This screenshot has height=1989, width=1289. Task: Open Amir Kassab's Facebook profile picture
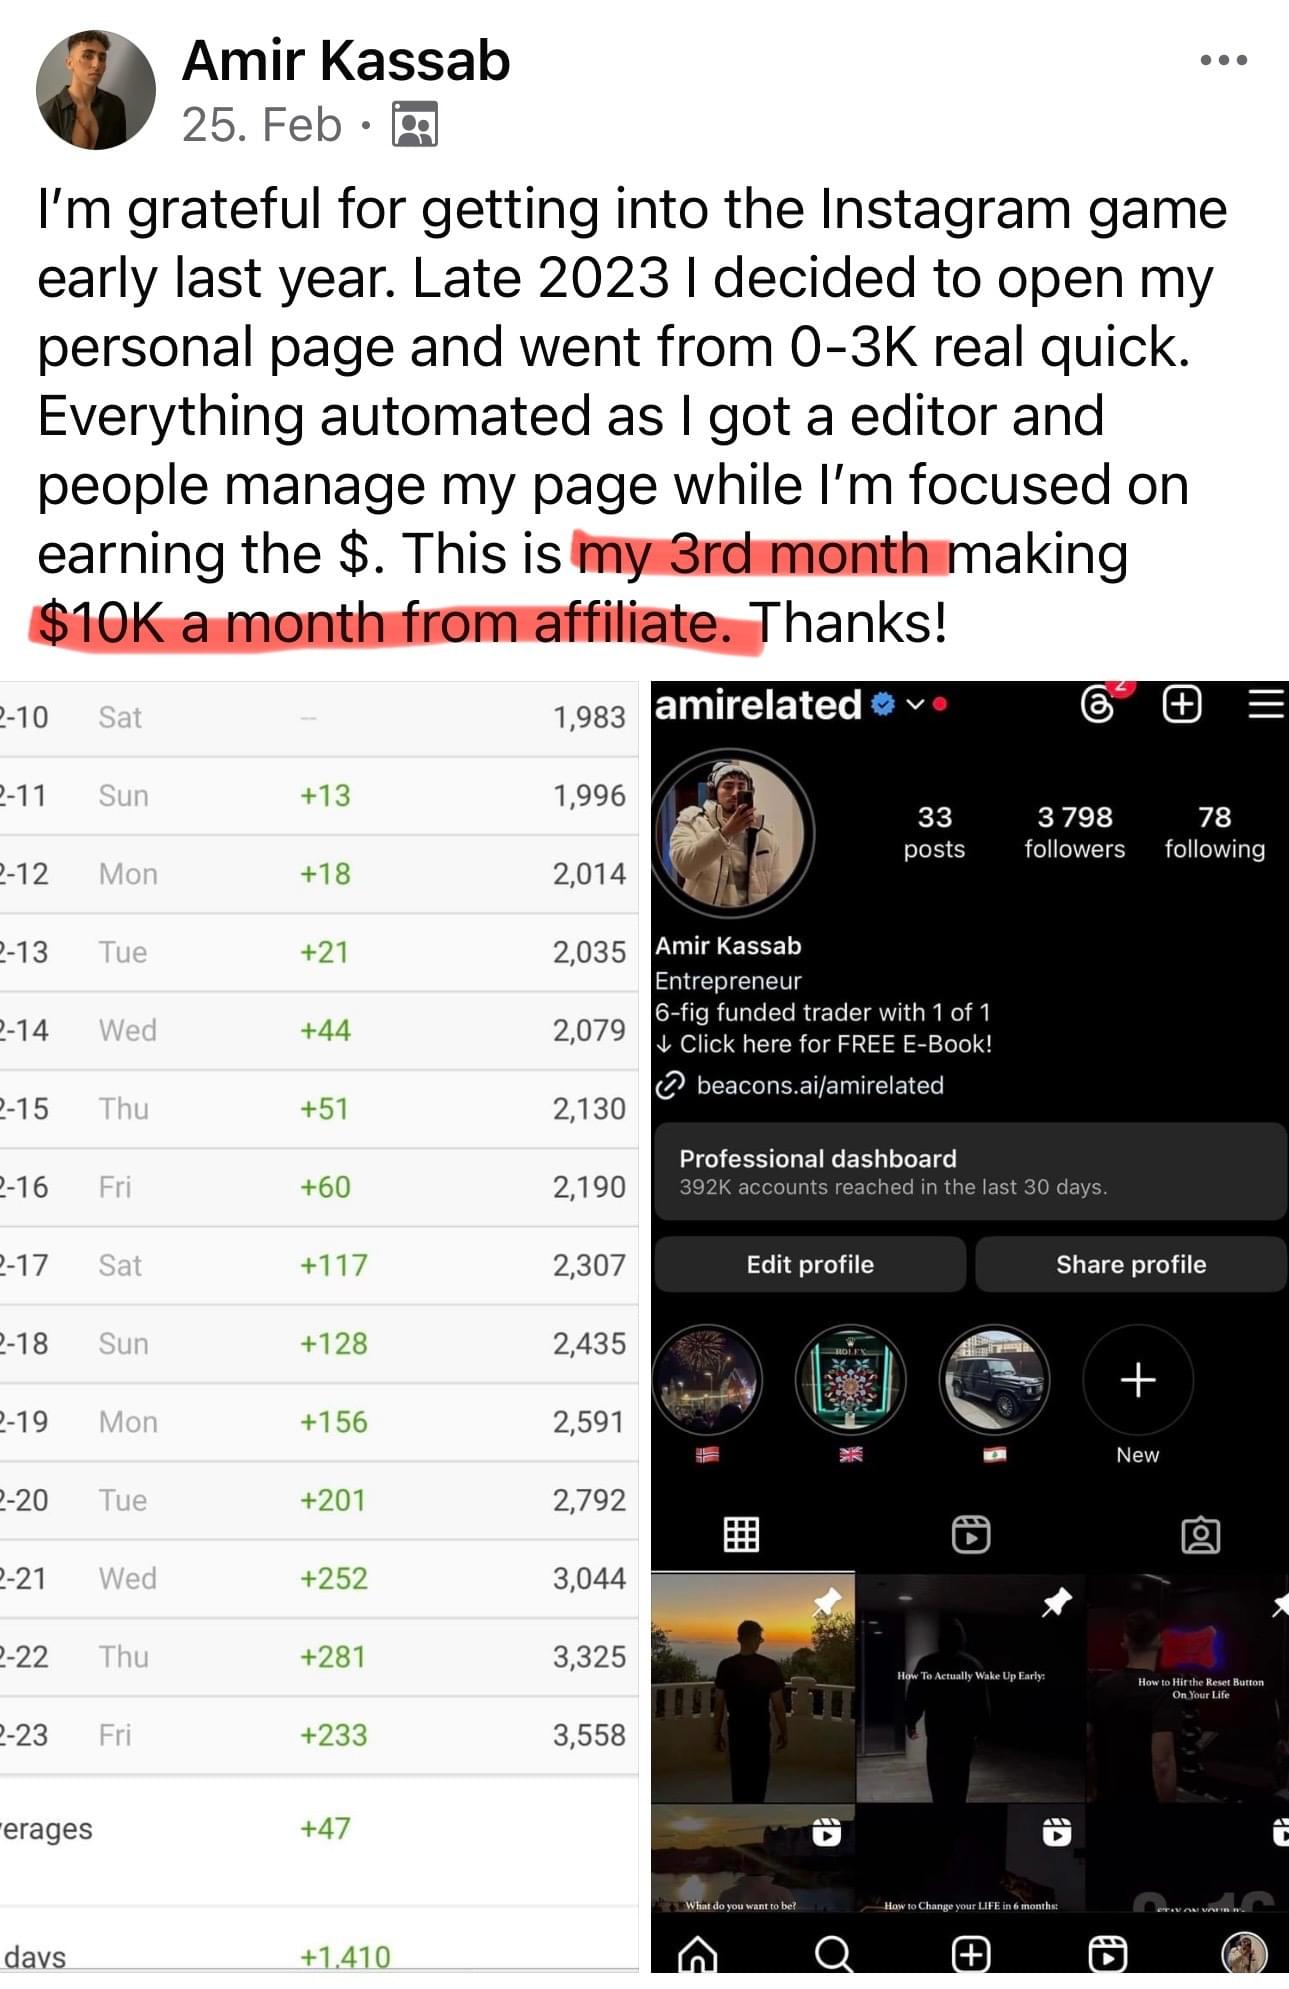(96, 90)
